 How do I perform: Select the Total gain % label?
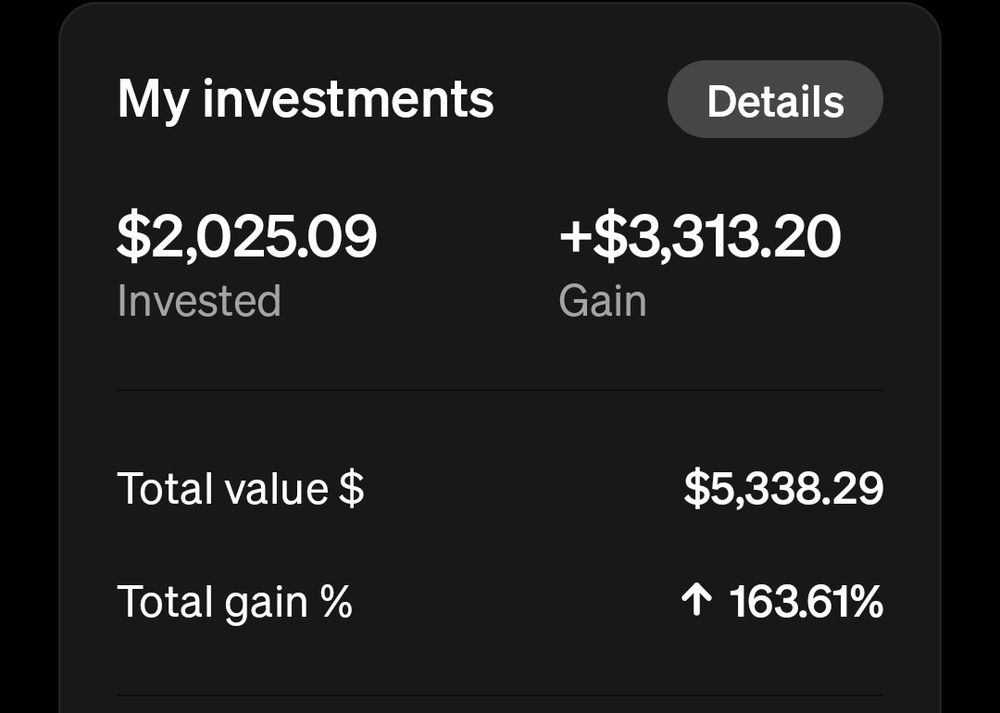[x=234, y=603]
